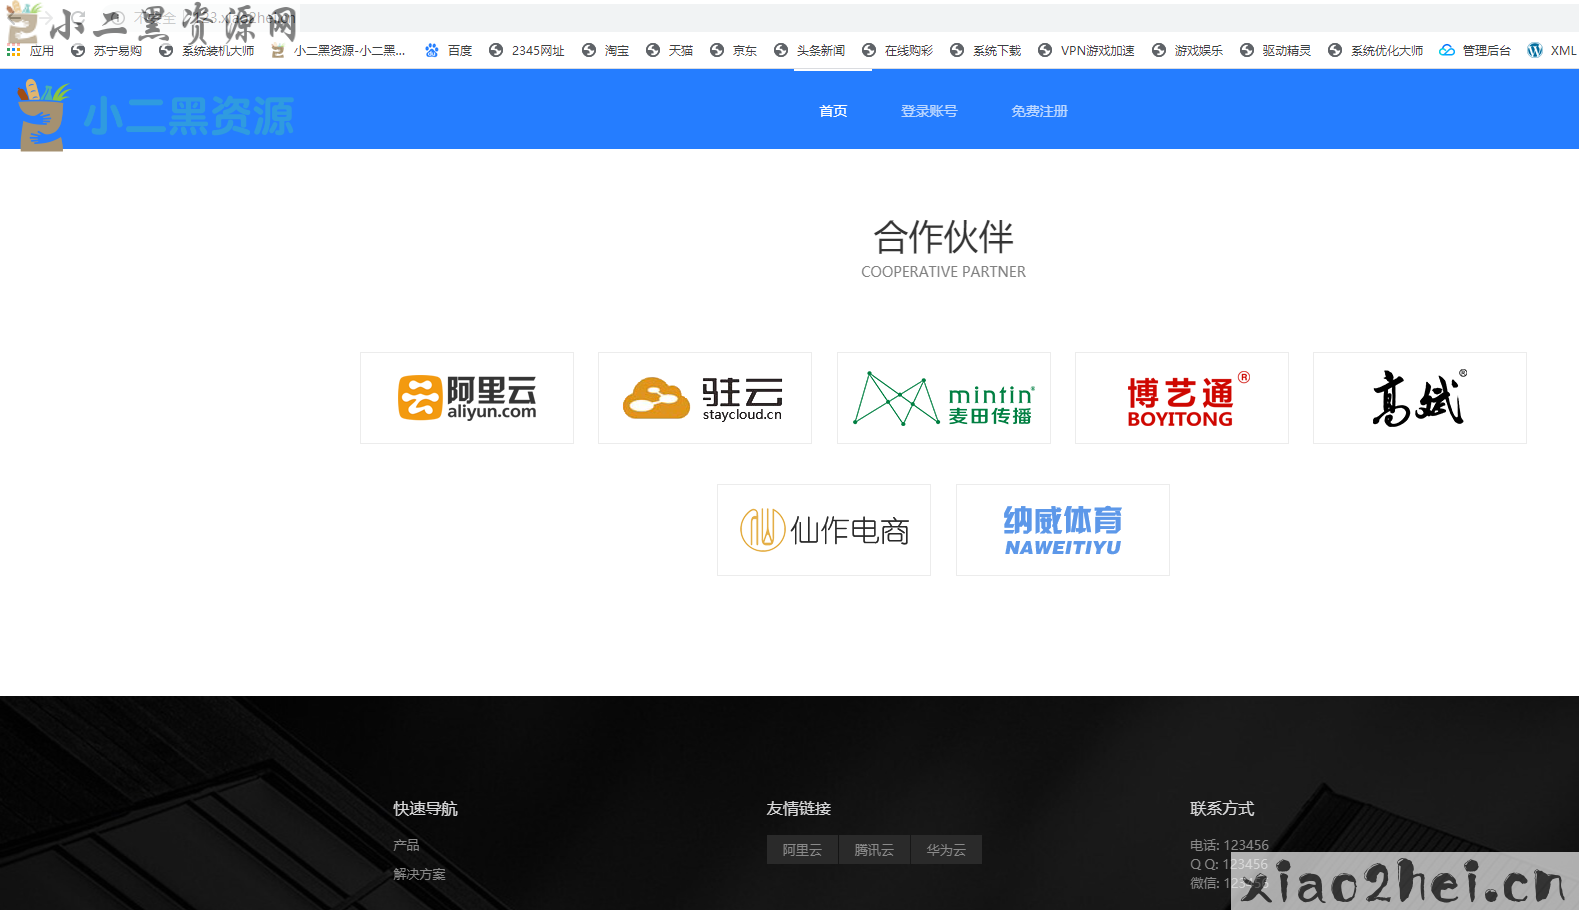Open the 系统下载 bookmark
Viewport: 1579px width, 910px height.
[x=986, y=51]
